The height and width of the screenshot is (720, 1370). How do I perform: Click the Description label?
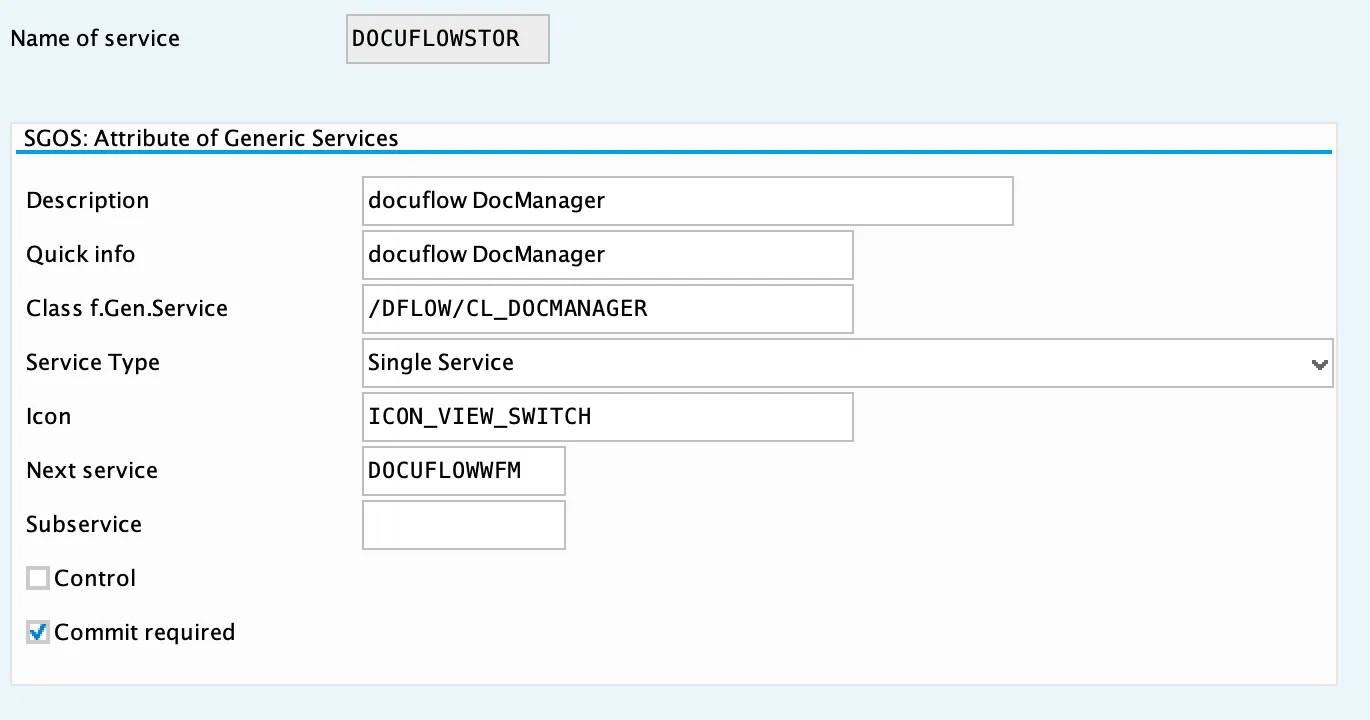[88, 201]
